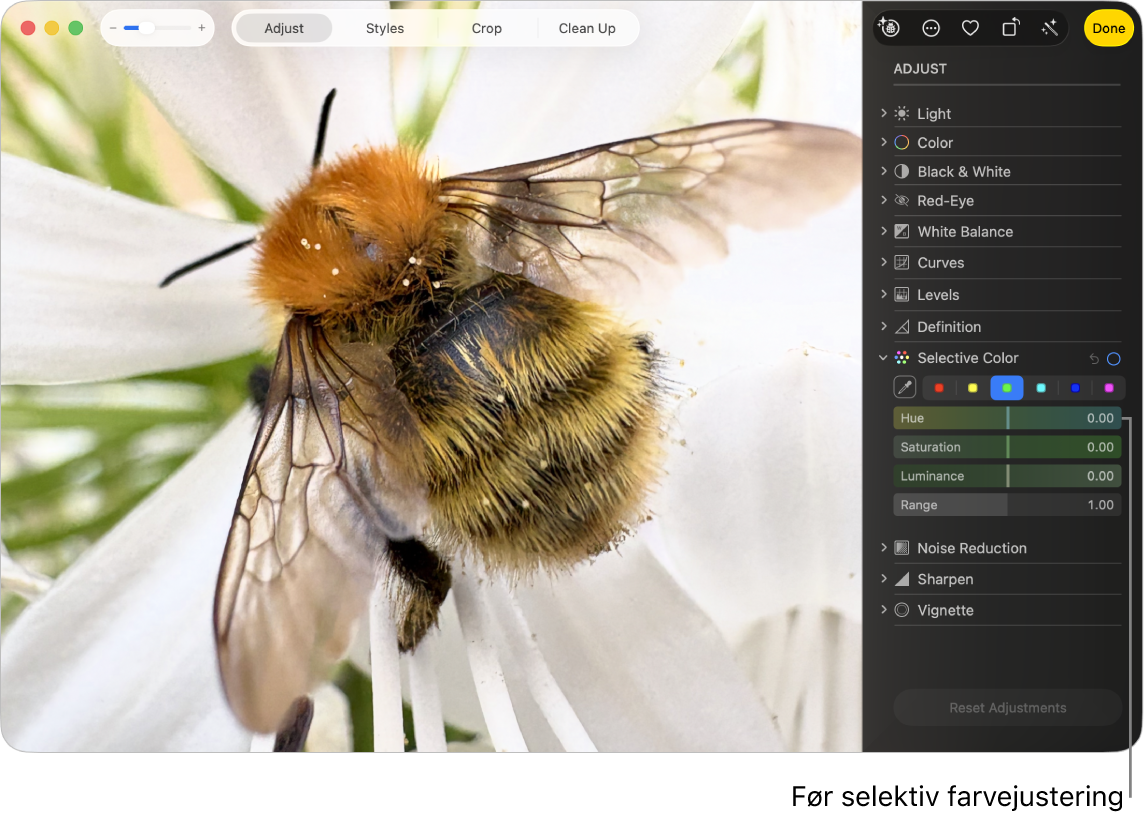Choose the cyan color swatch
This screenshot has height=817, width=1146.
[1041, 388]
